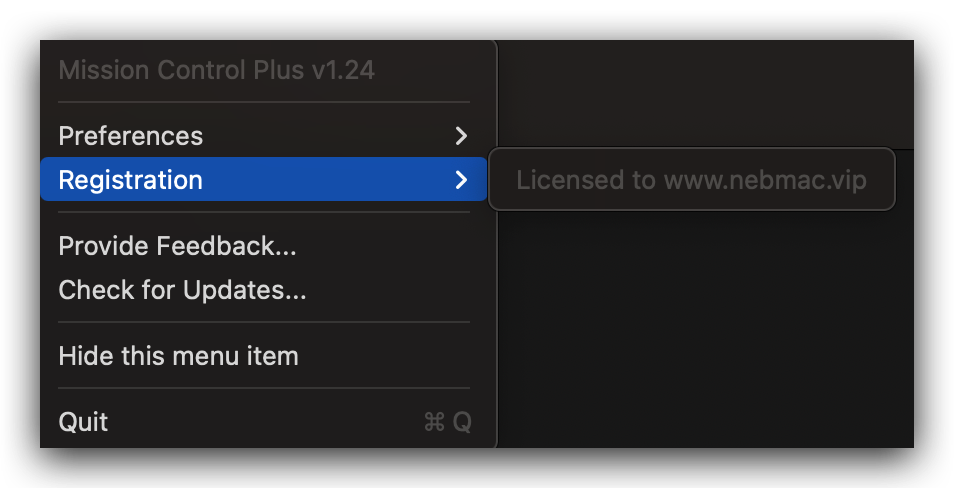The image size is (954, 488).
Task: Click Licensed to www.nebmac.vip submenu entry
Action: tap(691, 180)
